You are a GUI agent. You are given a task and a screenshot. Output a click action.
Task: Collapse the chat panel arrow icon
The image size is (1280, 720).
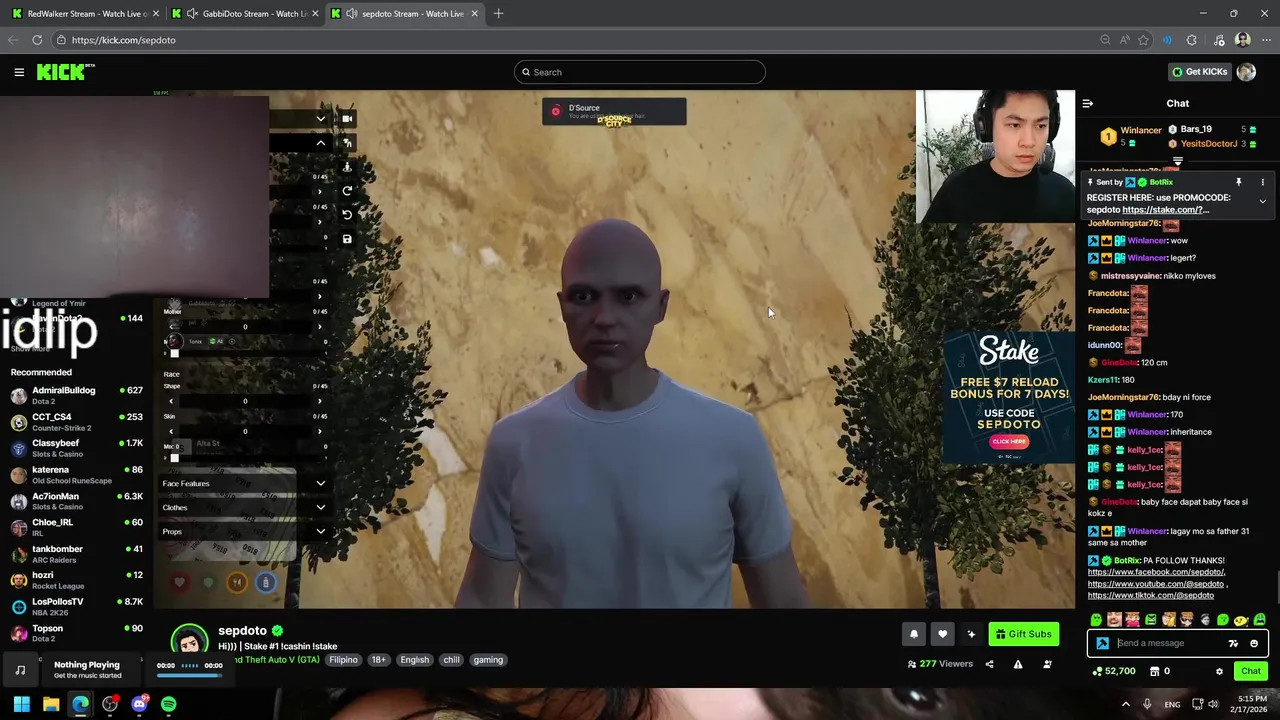coord(1088,103)
